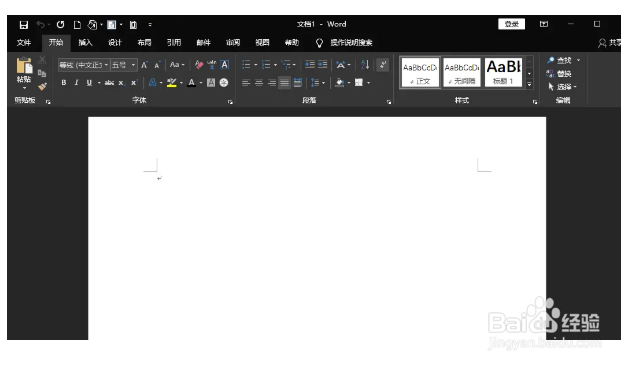Decrease font size with the shrink font icon
637x365 pixels.
coord(157,65)
